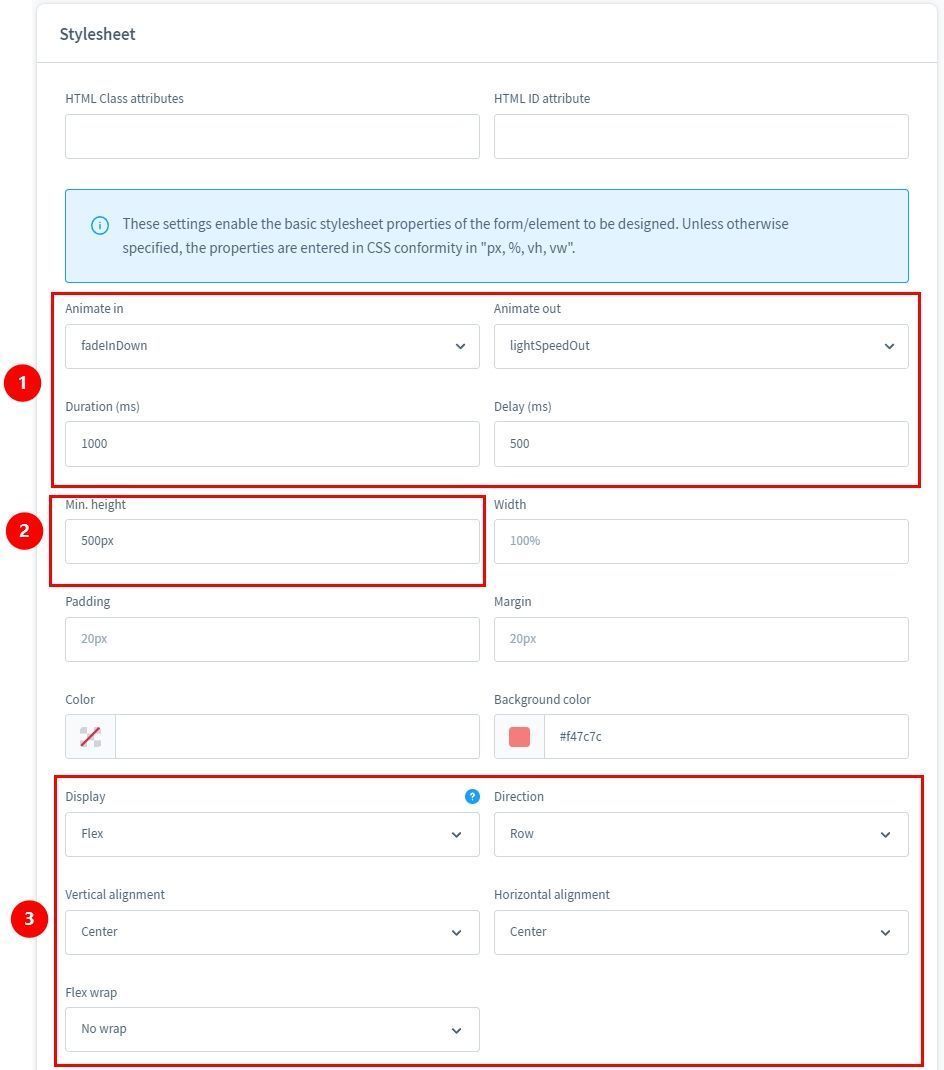Click the HTML ID attribute field
This screenshot has height=1070, width=944.
click(700, 136)
